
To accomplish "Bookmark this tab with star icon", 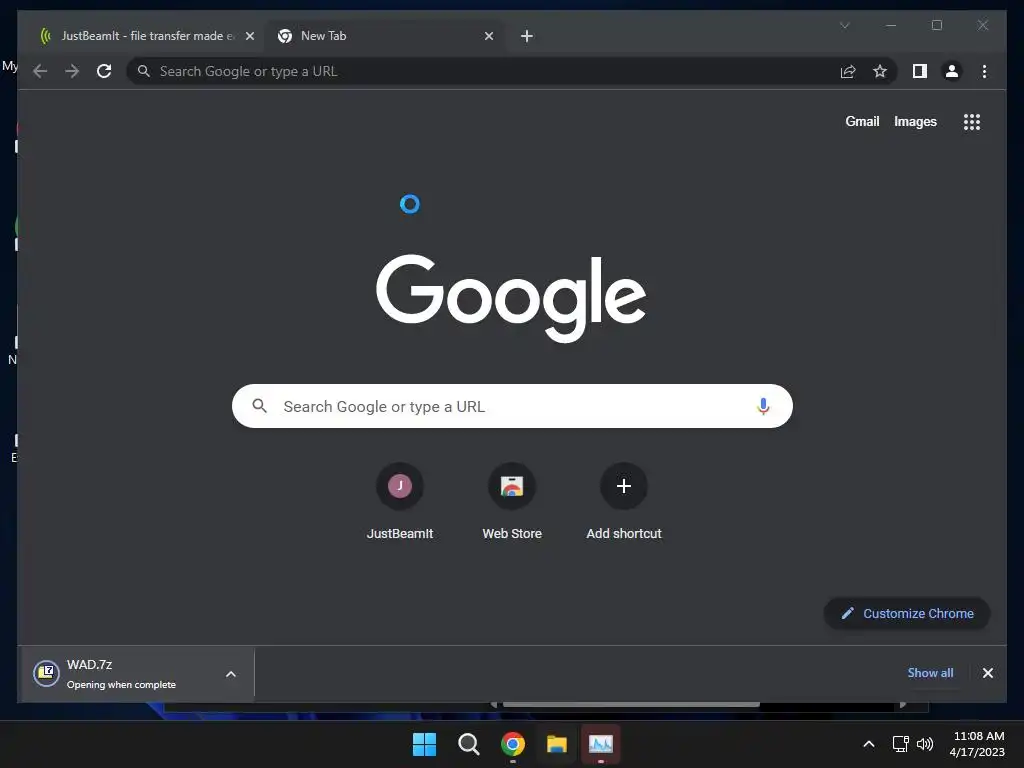I will [x=880, y=71].
